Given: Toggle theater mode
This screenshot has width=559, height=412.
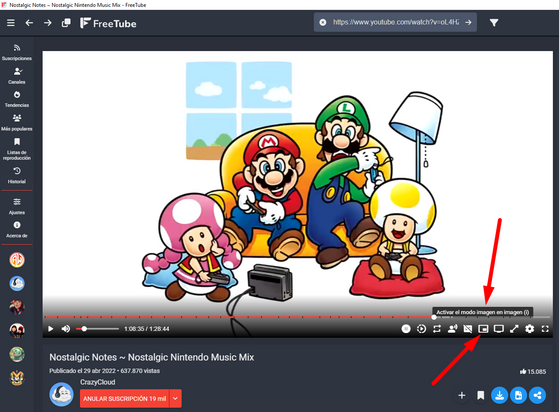Looking at the screenshot, I should tap(498, 329).
